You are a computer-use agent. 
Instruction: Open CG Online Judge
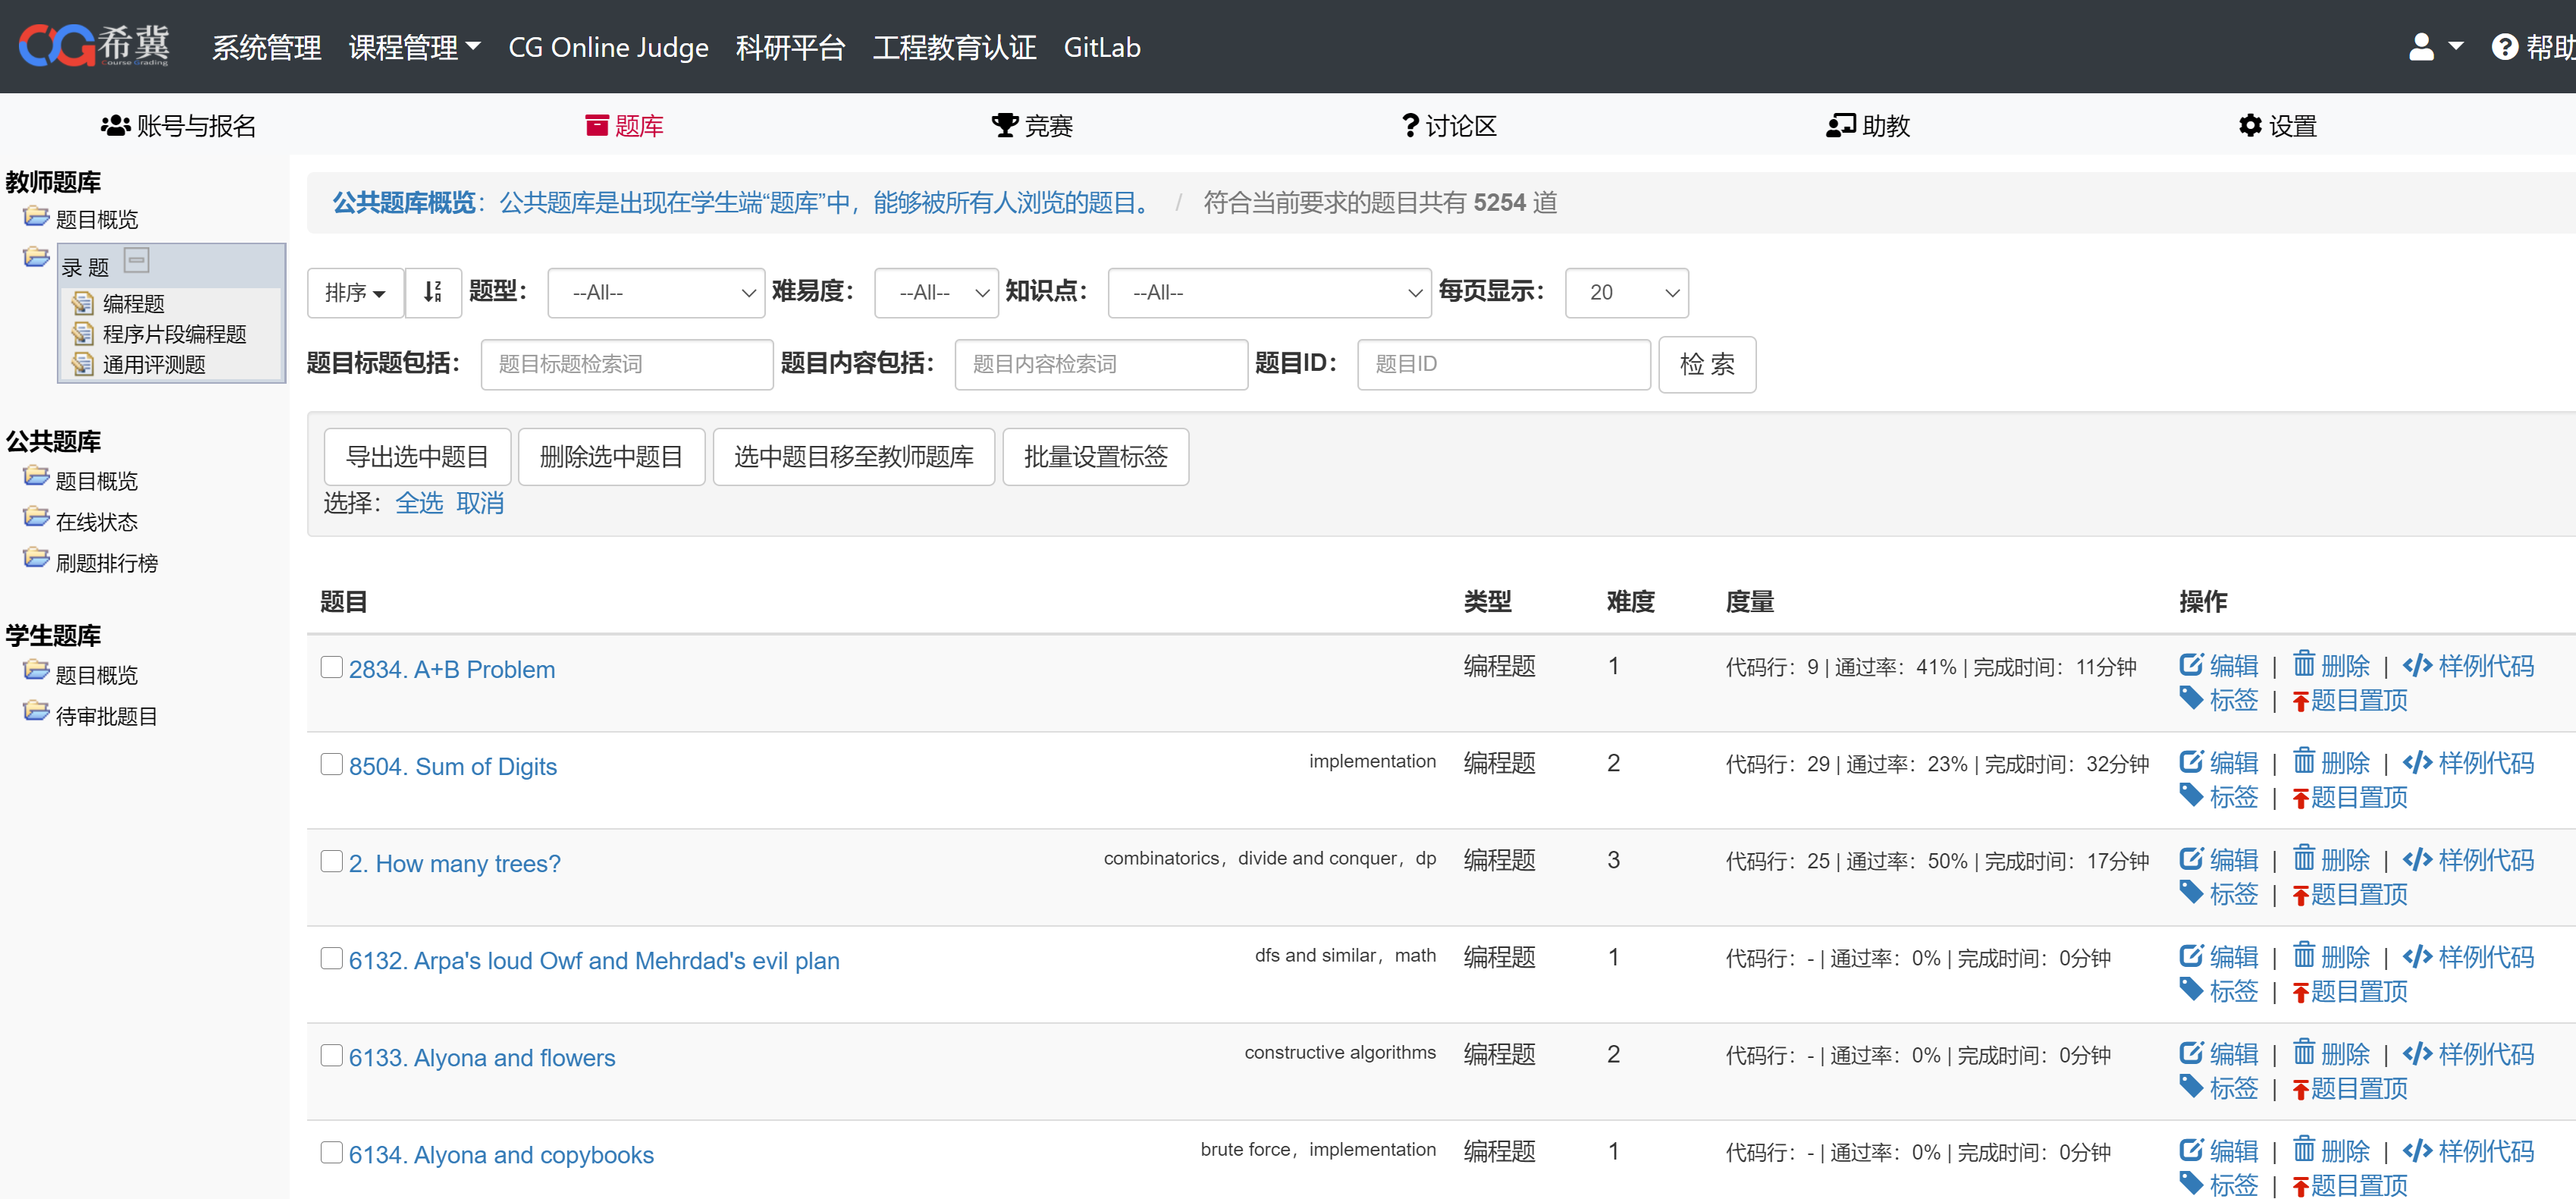(x=608, y=47)
